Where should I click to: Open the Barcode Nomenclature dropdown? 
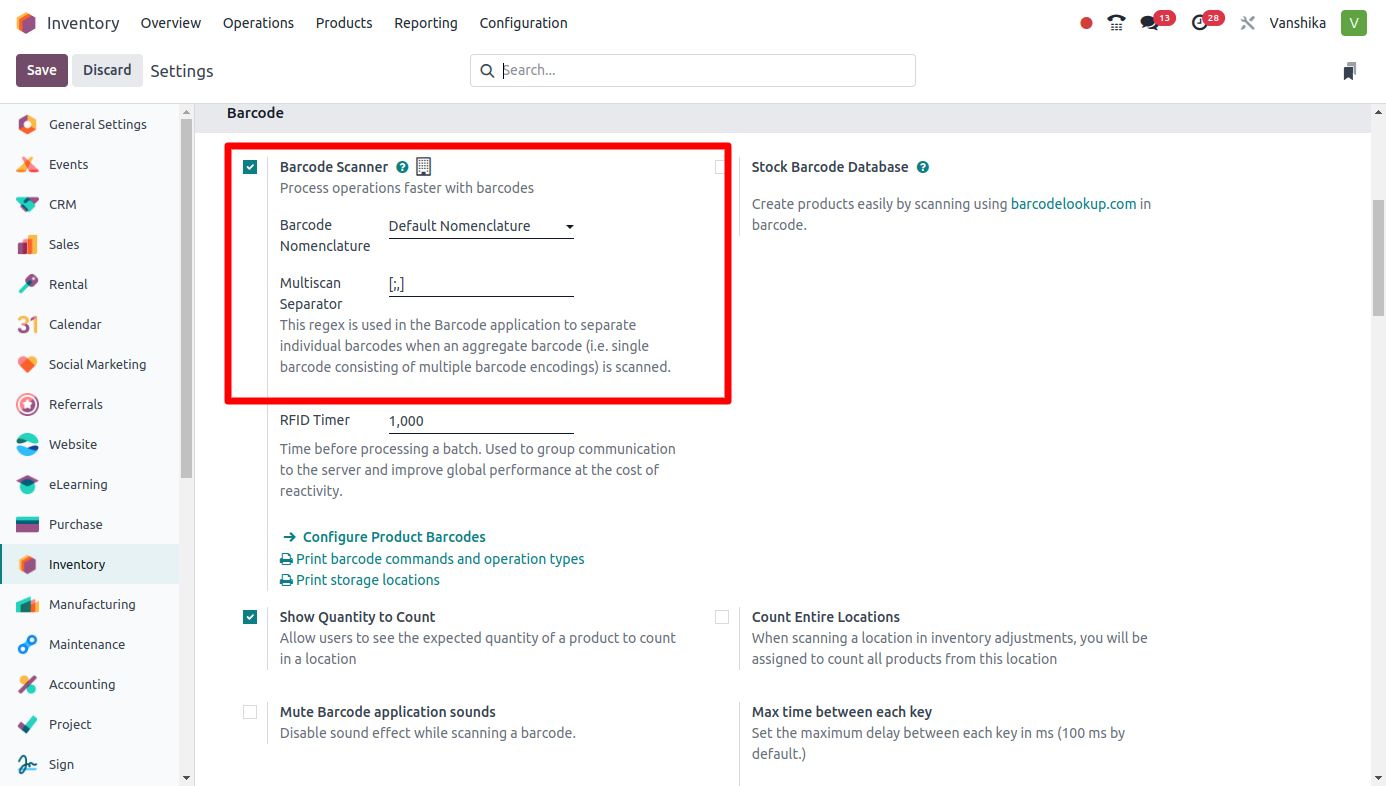pyautogui.click(x=480, y=226)
